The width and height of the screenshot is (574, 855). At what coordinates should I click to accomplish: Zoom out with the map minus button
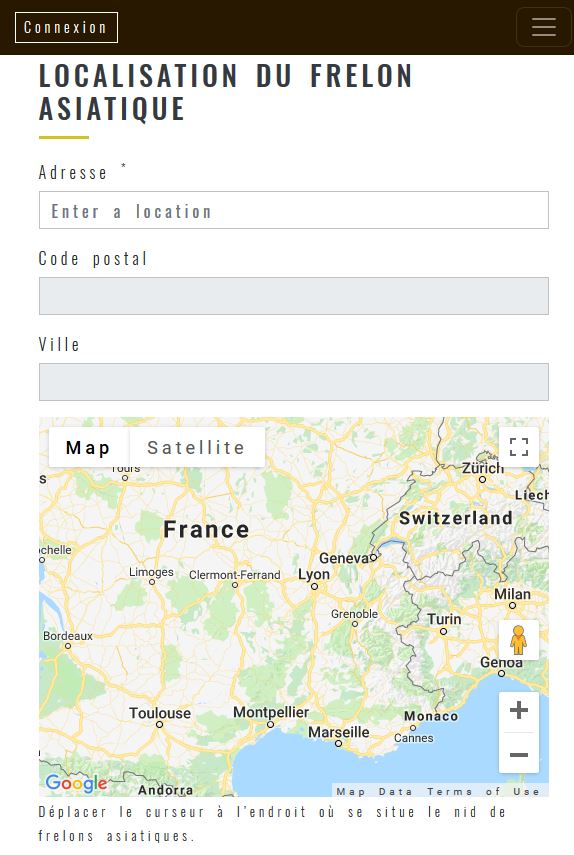pyautogui.click(x=519, y=754)
